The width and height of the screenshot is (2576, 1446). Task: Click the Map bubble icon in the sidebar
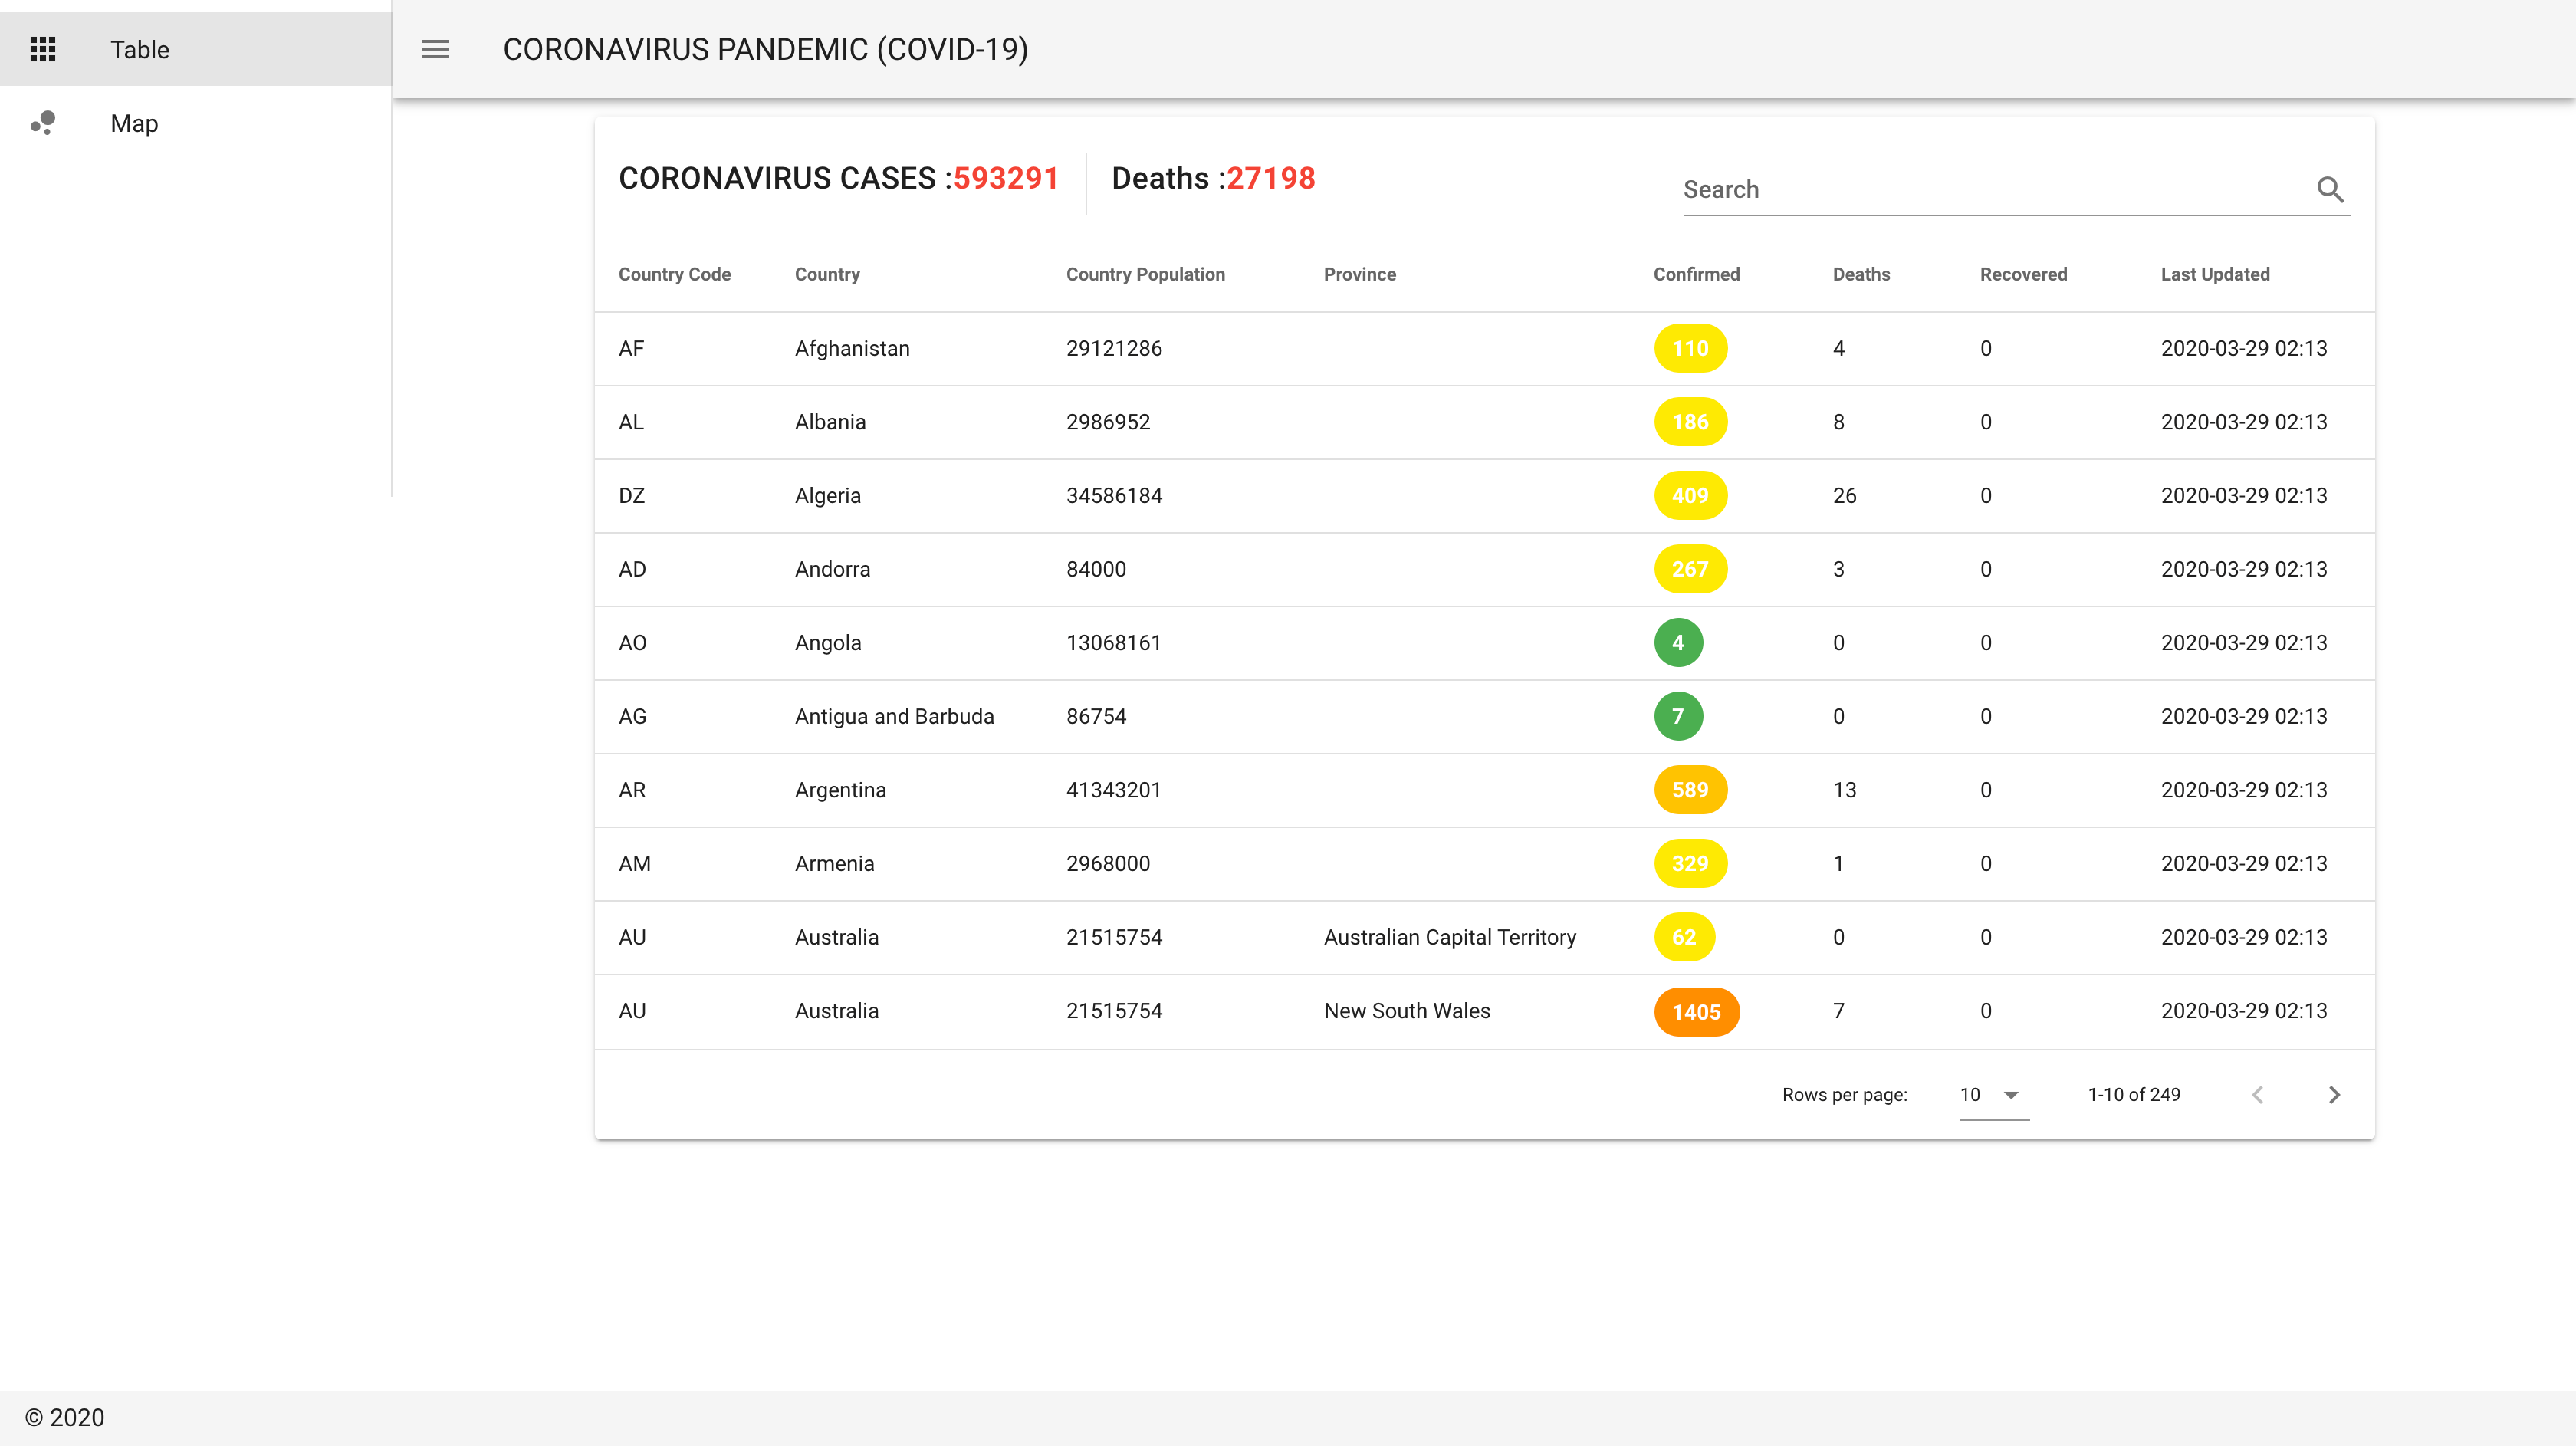point(43,123)
